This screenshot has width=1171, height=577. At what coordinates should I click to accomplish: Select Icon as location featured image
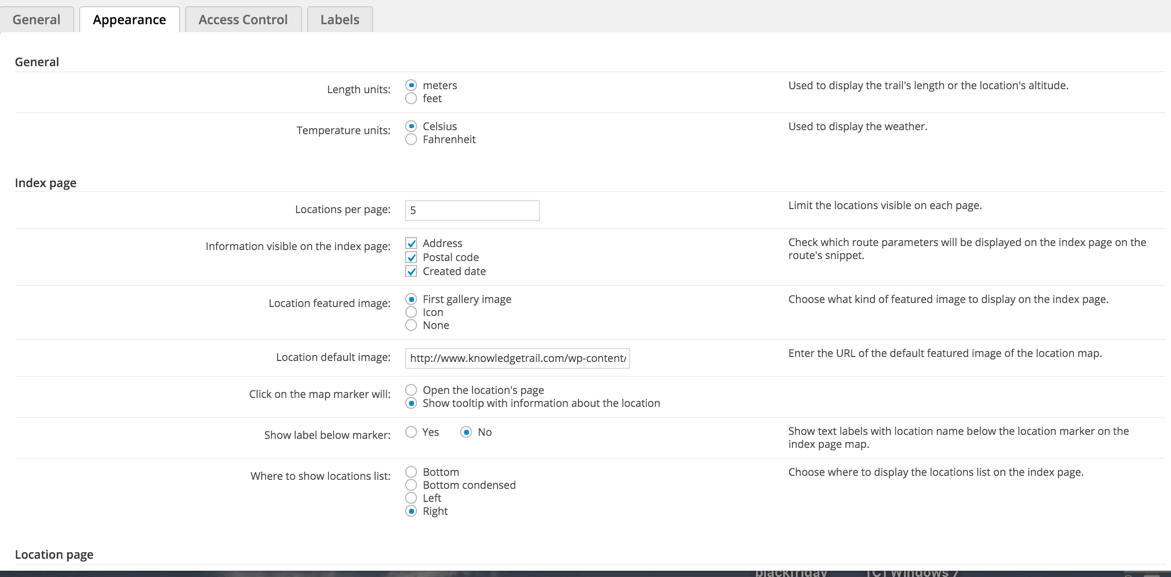coord(411,313)
